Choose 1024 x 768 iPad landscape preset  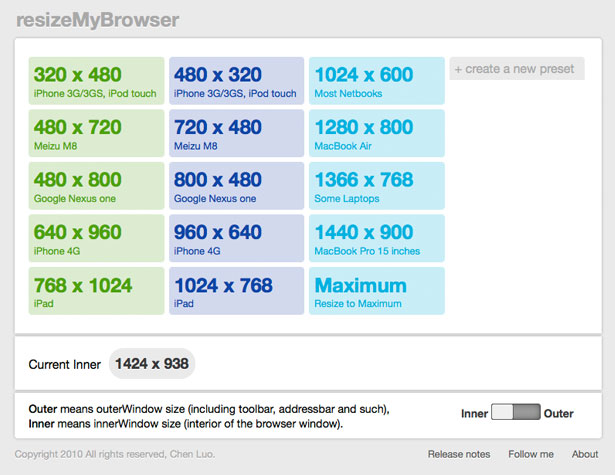click(237, 291)
